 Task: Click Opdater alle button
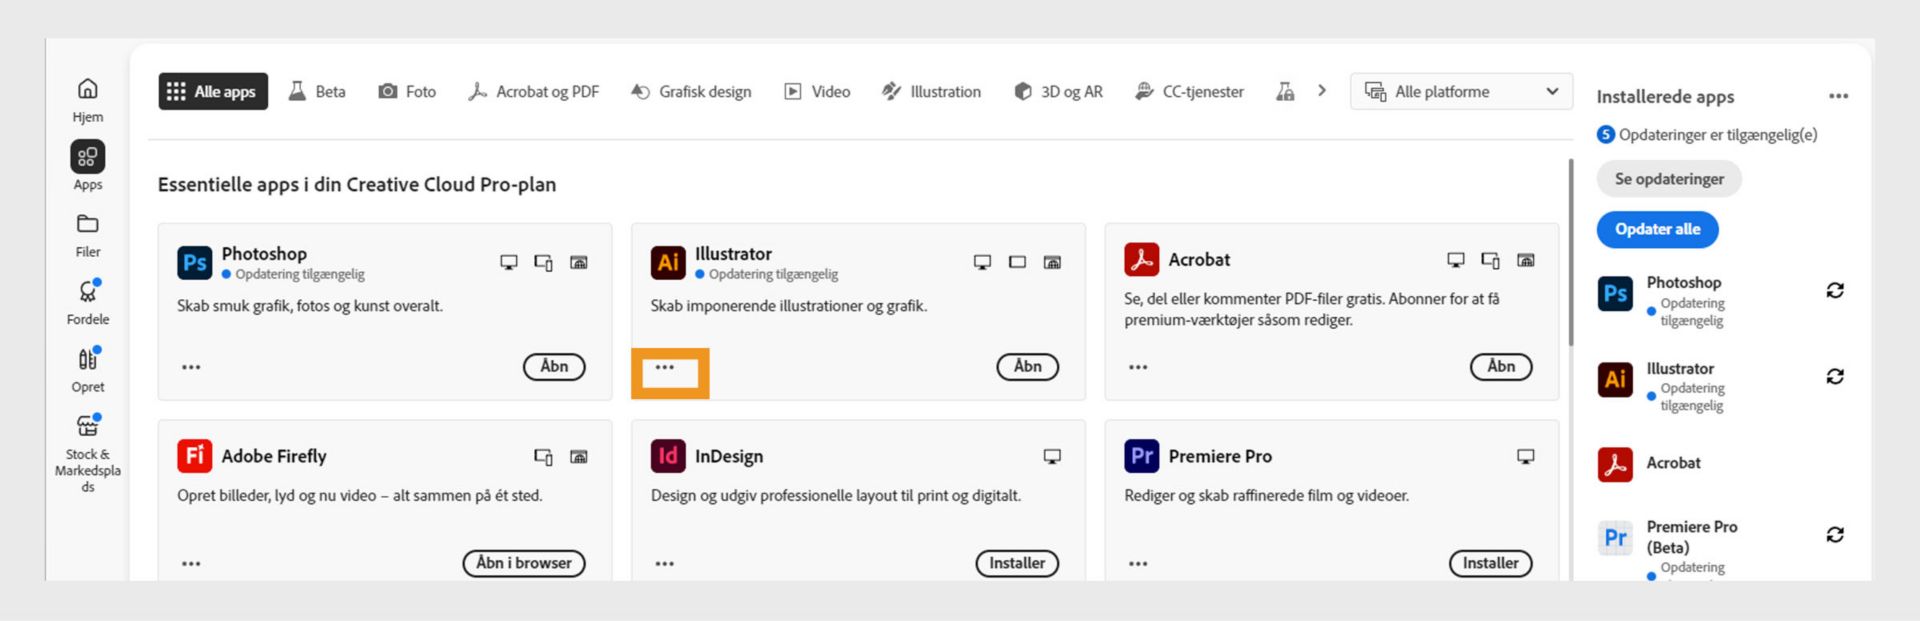[x=1657, y=229]
